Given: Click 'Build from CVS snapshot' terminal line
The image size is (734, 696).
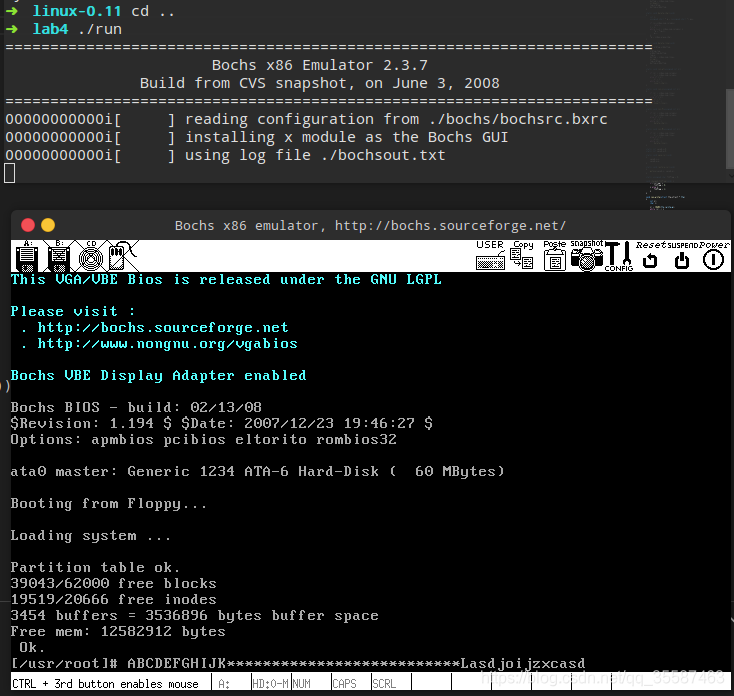Looking at the screenshot, I should (x=320, y=83).
